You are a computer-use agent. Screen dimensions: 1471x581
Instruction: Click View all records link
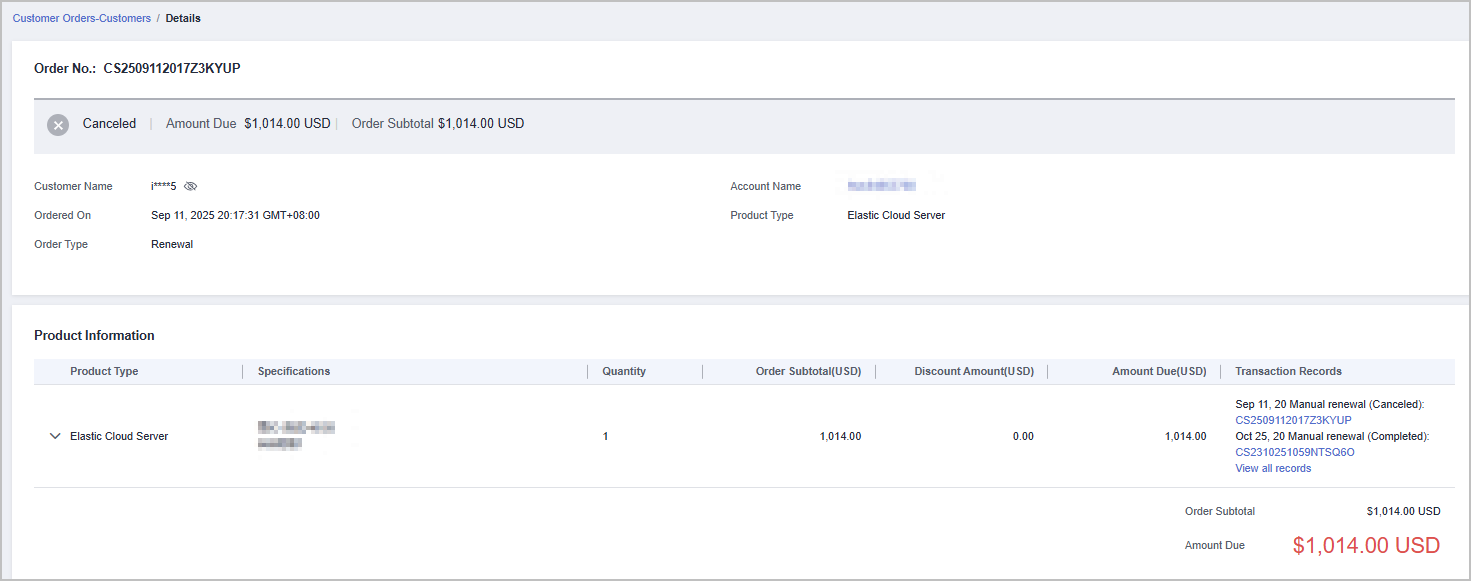click(1272, 468)
